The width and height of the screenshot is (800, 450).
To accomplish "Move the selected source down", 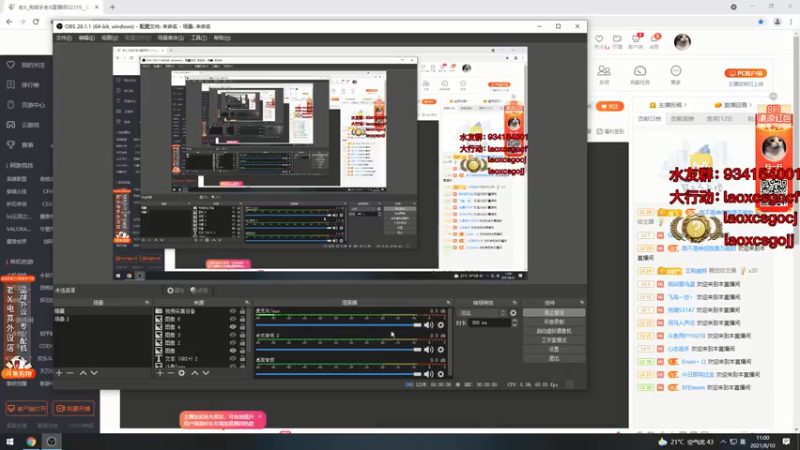I will [206, 373].
